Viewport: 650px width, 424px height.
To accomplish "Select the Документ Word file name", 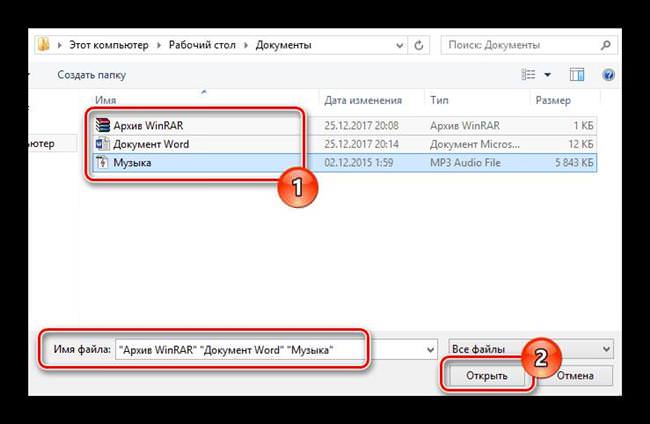I will [x=151, y=144].
